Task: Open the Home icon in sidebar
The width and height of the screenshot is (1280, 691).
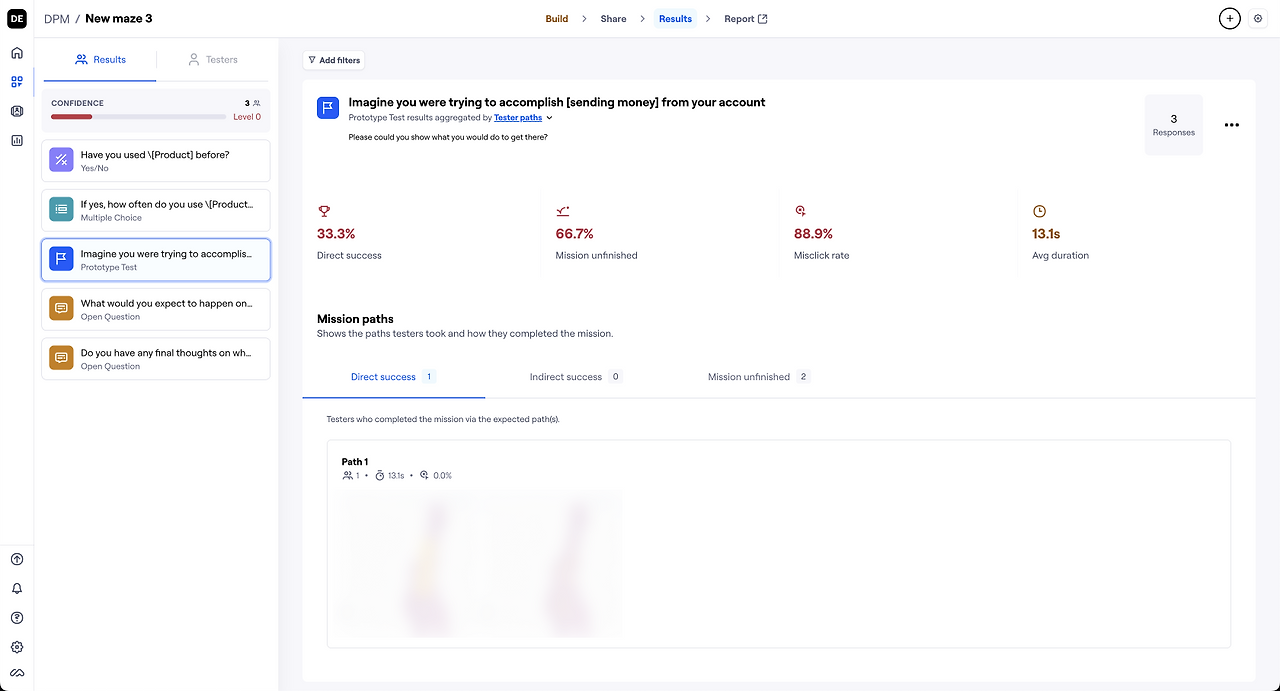Action: [x=16, y=53]
